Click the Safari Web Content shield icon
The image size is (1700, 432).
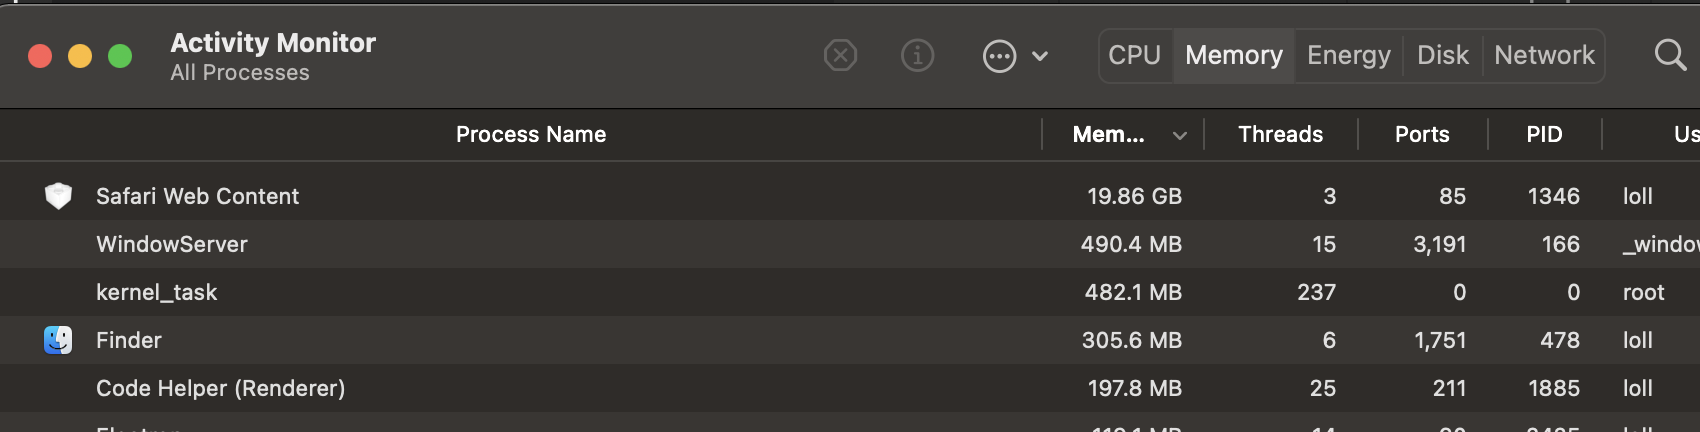click(x=58, y=196)
